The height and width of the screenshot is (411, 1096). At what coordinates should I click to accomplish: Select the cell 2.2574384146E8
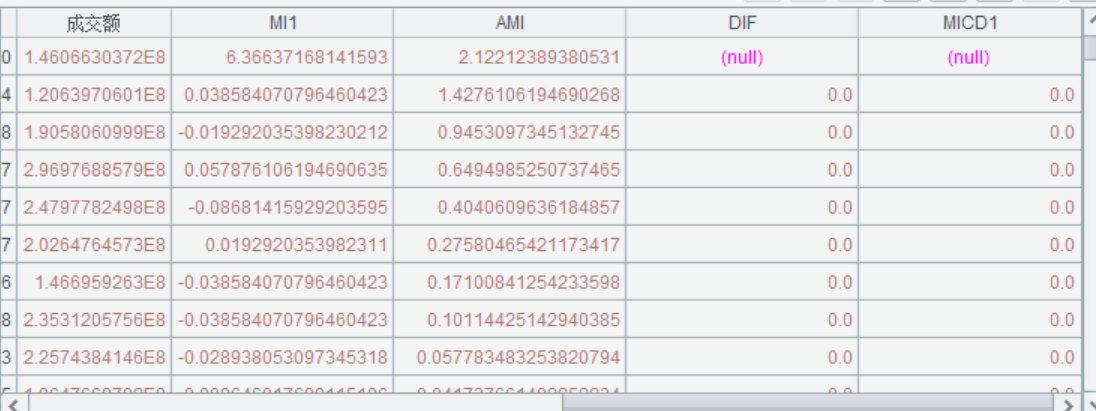point(94,358)
